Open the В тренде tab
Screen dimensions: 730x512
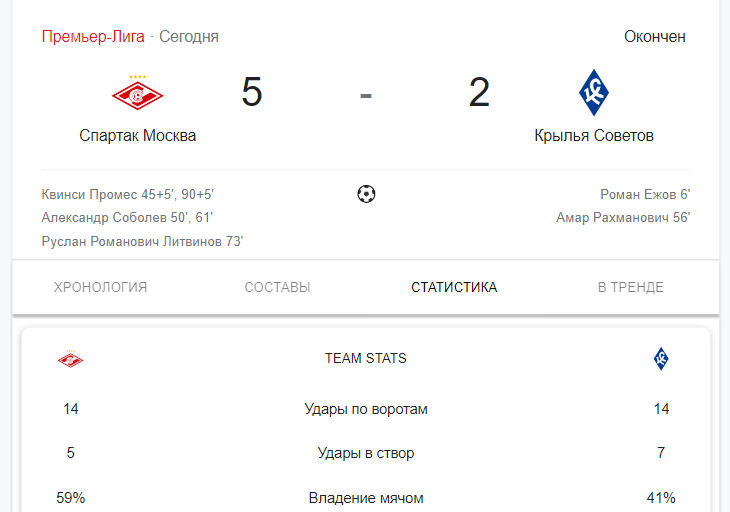tap(631, 287)
